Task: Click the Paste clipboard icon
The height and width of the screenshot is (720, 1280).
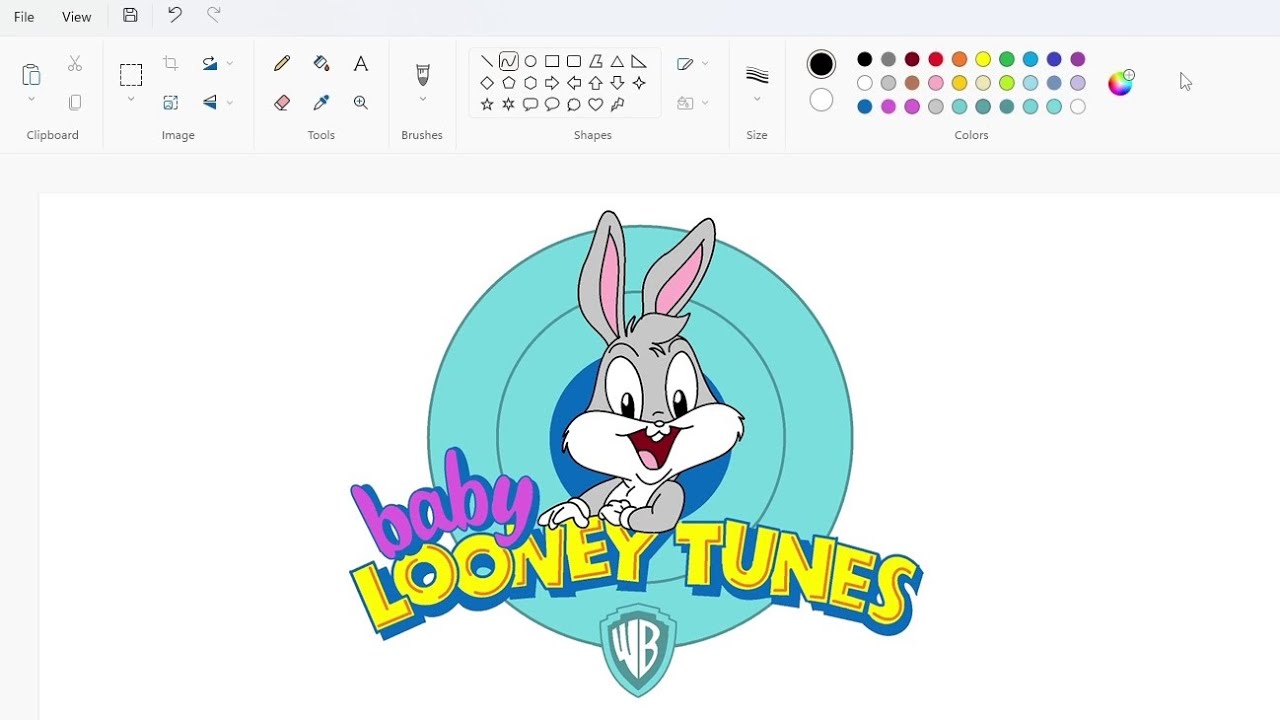Action: [31, 74]
